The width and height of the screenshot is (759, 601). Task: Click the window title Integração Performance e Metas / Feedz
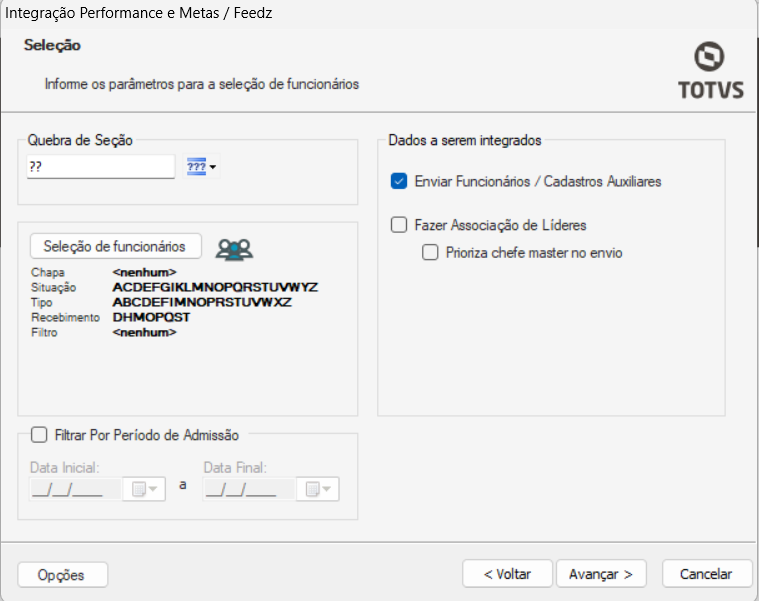(138, 13)
